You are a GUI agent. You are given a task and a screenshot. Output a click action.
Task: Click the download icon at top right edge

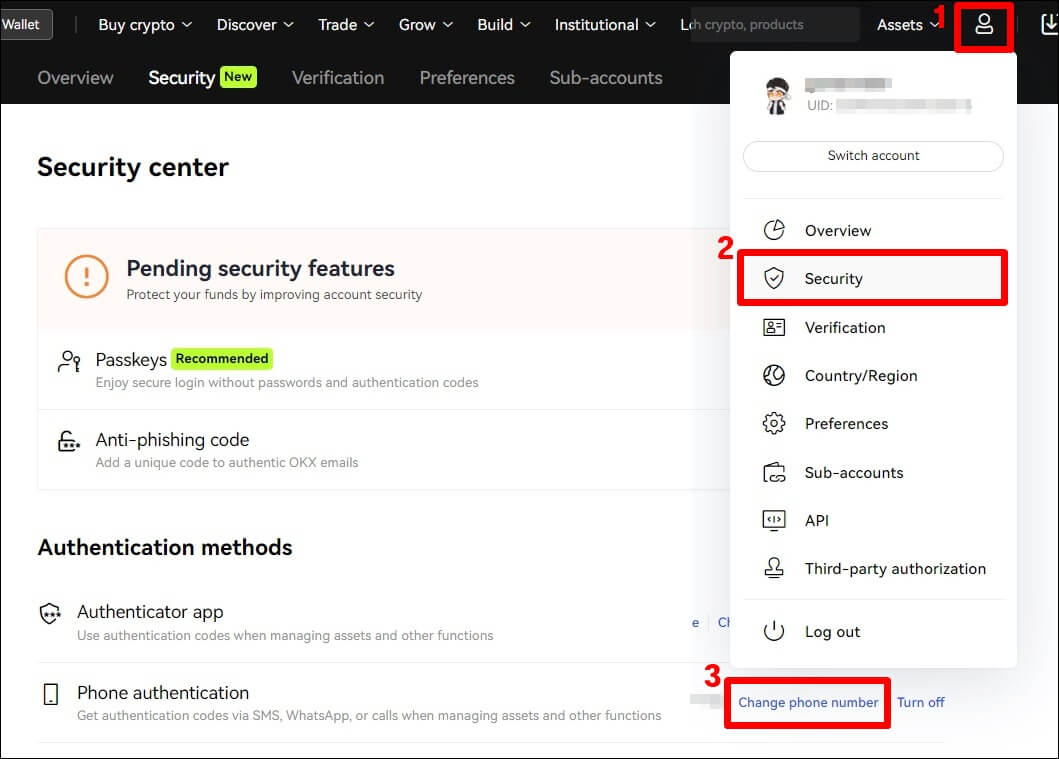pyautogui.click(x=1050, y=25)
